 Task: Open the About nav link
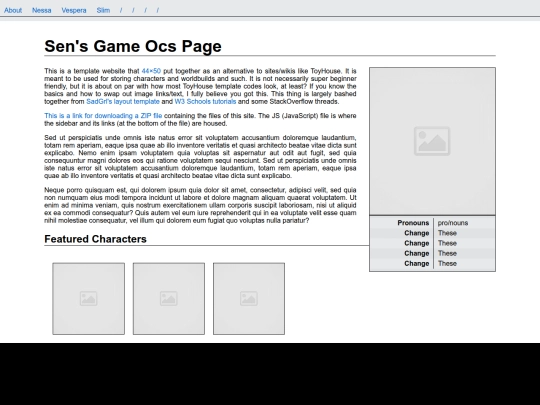[x=13, y=10]
